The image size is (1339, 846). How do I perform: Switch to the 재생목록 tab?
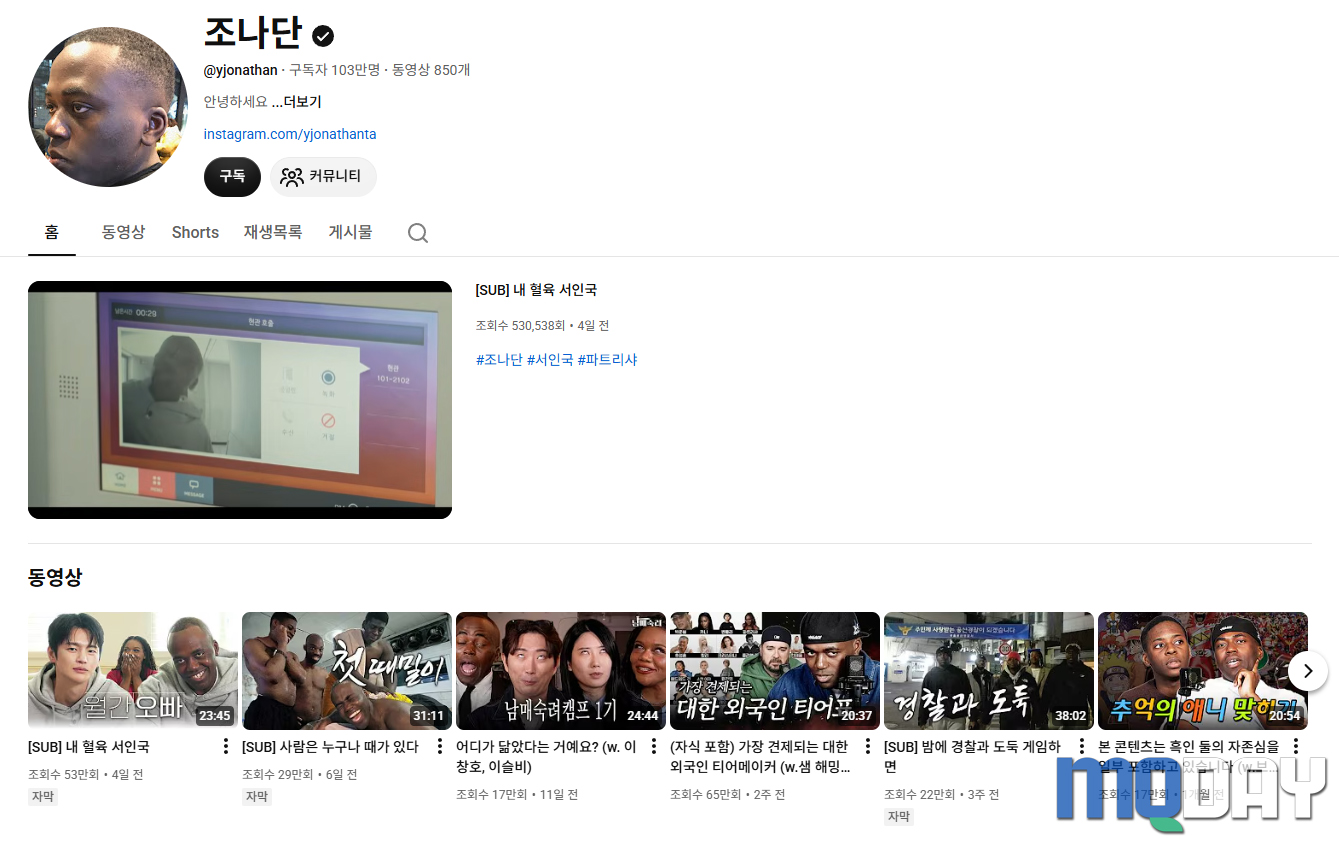click(273, 232)
